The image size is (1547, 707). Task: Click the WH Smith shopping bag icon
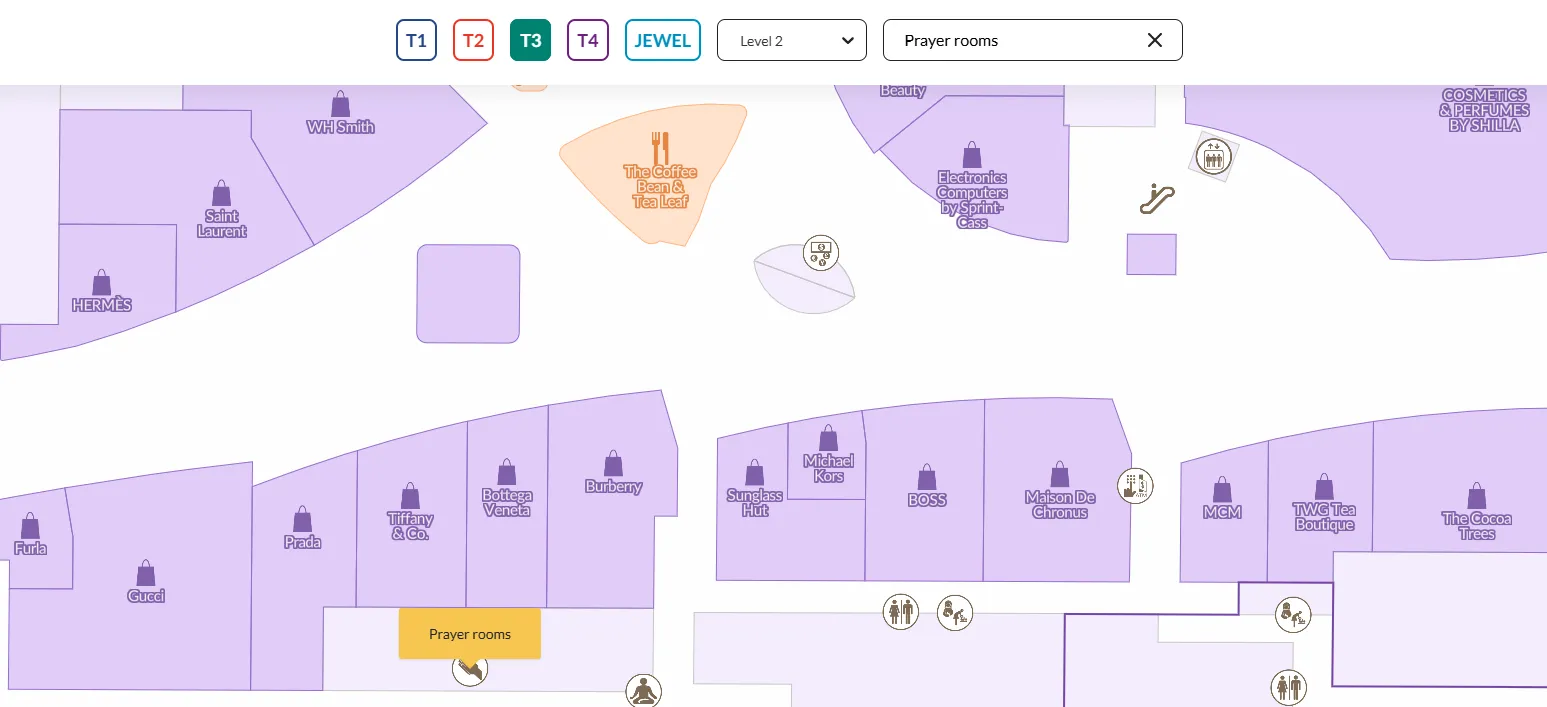[341, 104]
